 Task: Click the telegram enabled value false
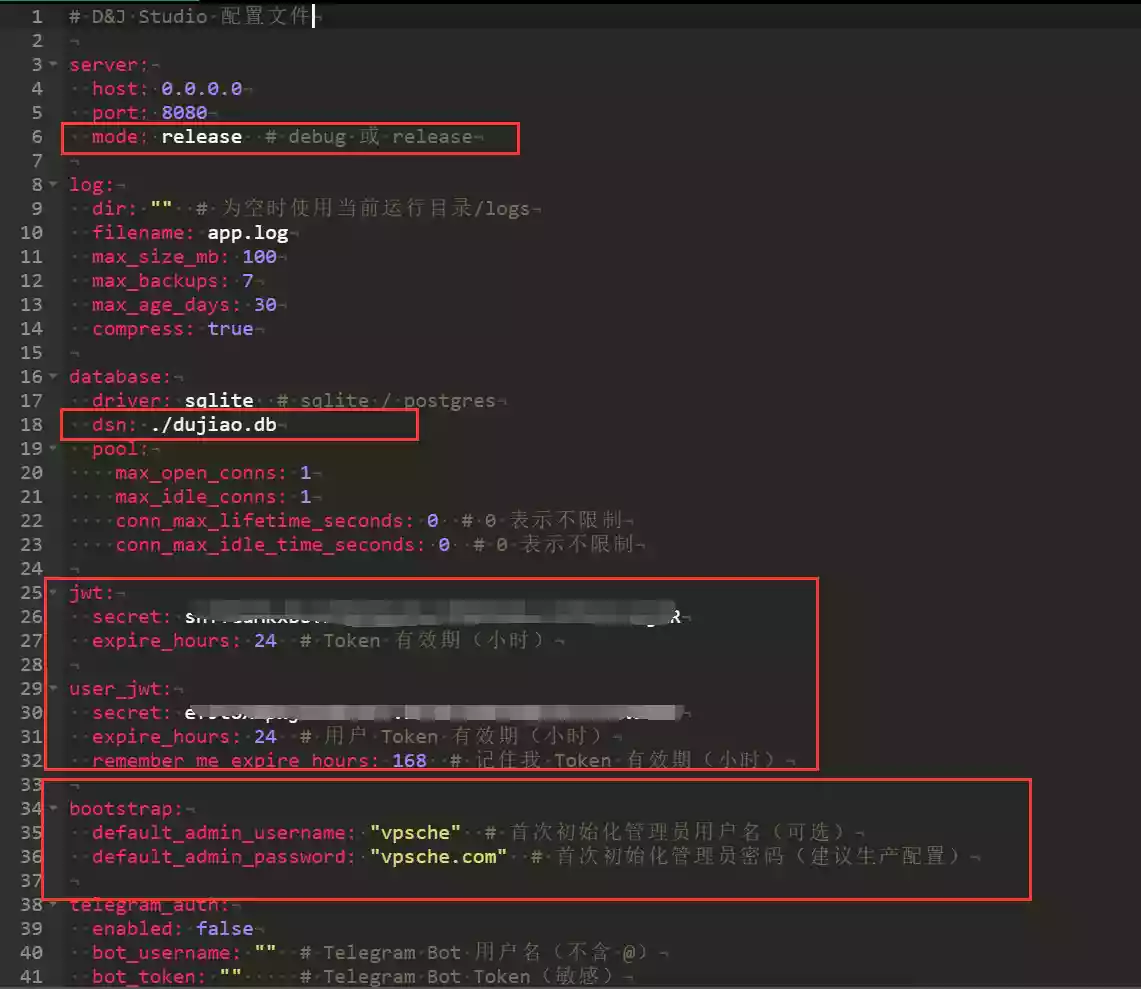click(224, 928)
